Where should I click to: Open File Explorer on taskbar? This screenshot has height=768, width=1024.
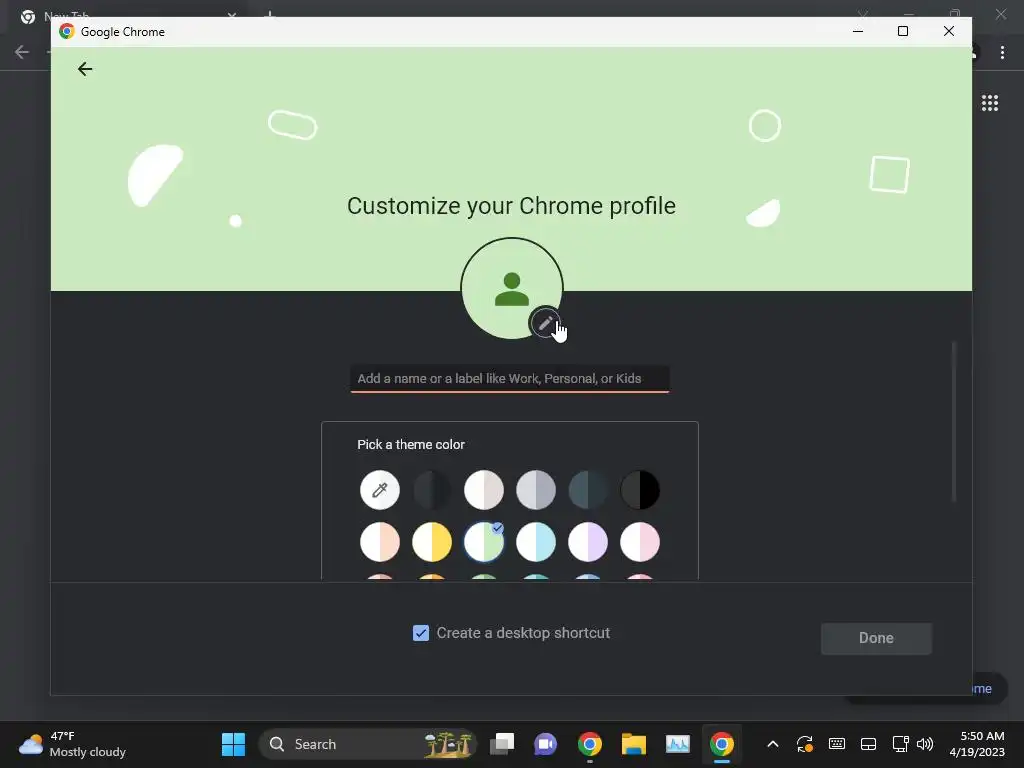633,744
